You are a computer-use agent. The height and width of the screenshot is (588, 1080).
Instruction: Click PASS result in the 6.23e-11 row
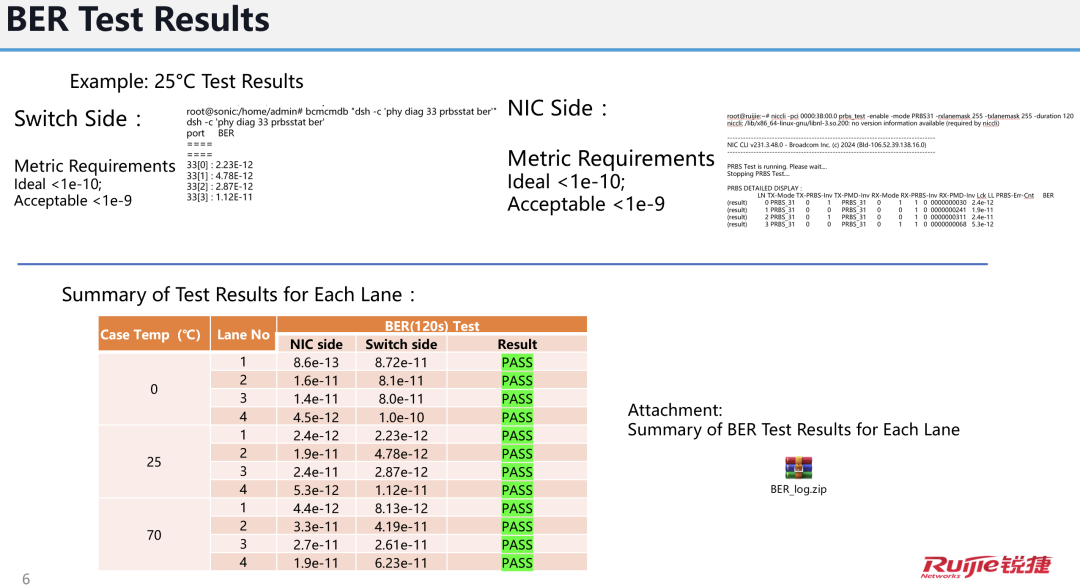click(517, 563)
